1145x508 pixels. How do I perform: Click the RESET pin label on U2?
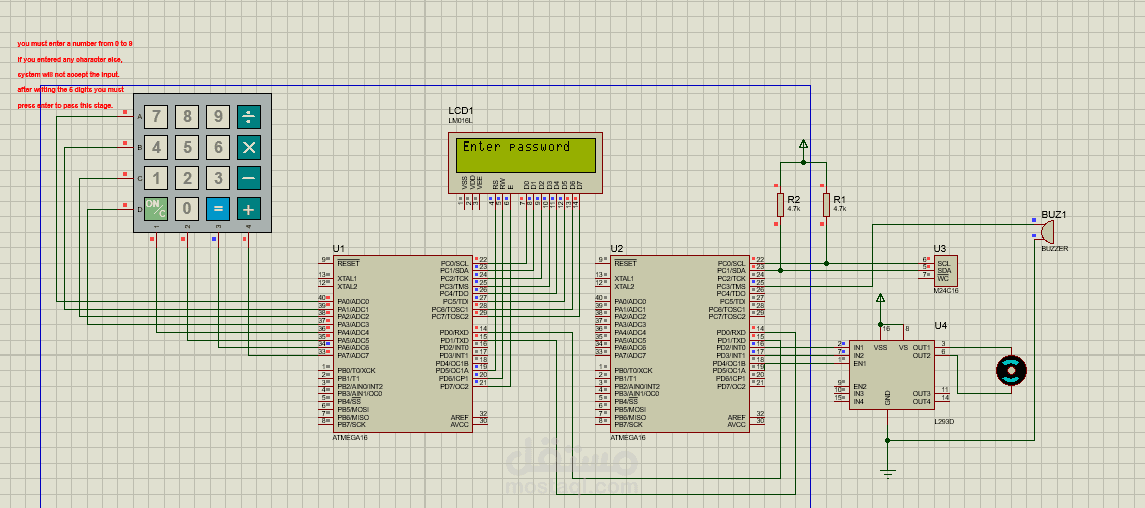click(625, 263)
